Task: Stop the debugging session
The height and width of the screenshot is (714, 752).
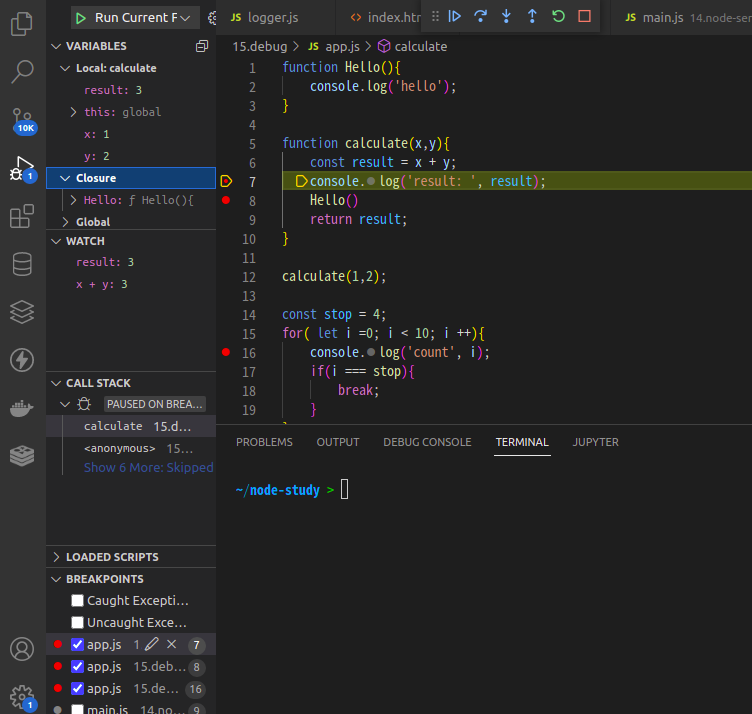Action: click(584, 17)
